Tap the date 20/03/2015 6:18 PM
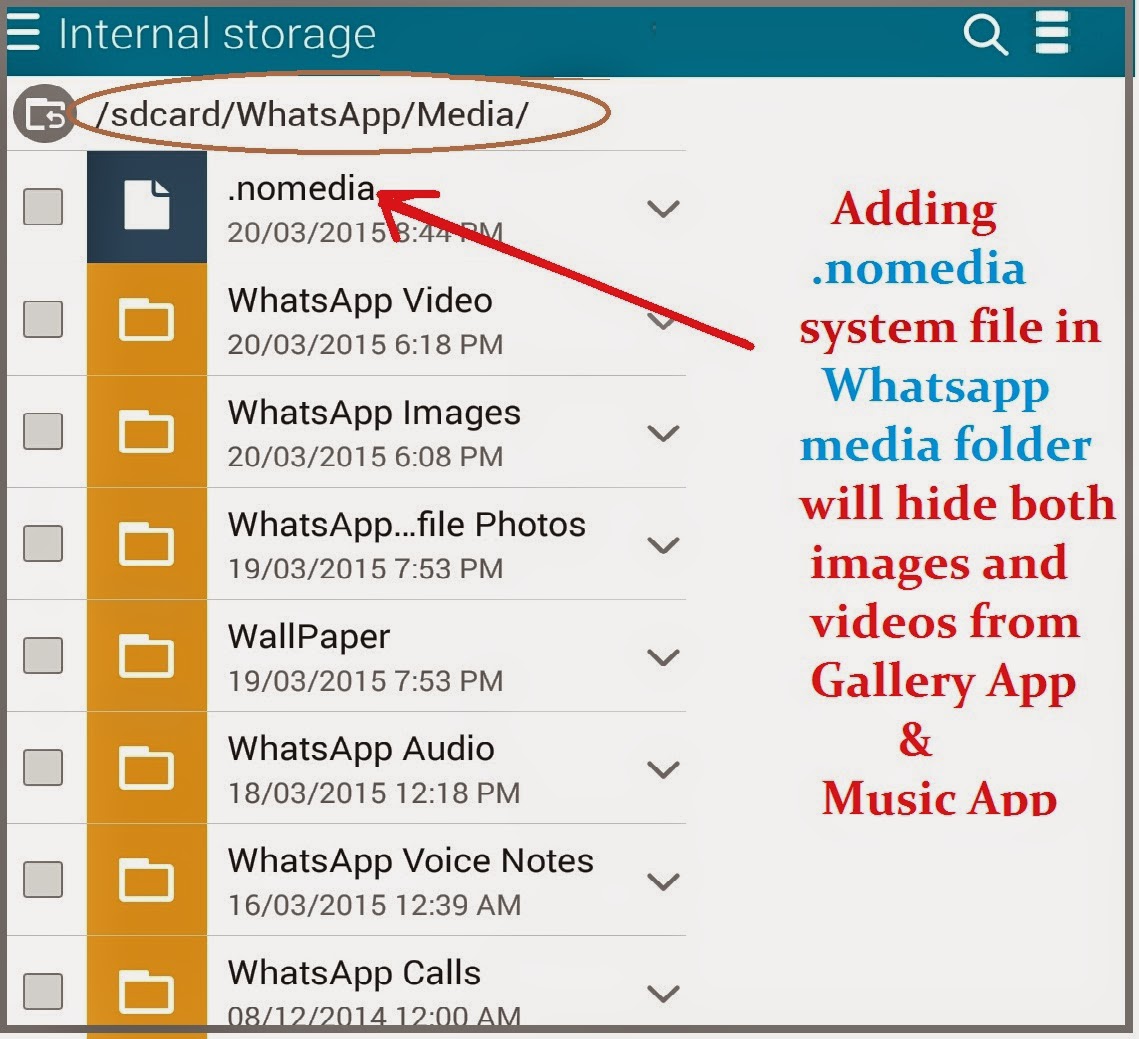This screenshot has width=1139, height=1039. pyautogui.click(x=365, y=344)
